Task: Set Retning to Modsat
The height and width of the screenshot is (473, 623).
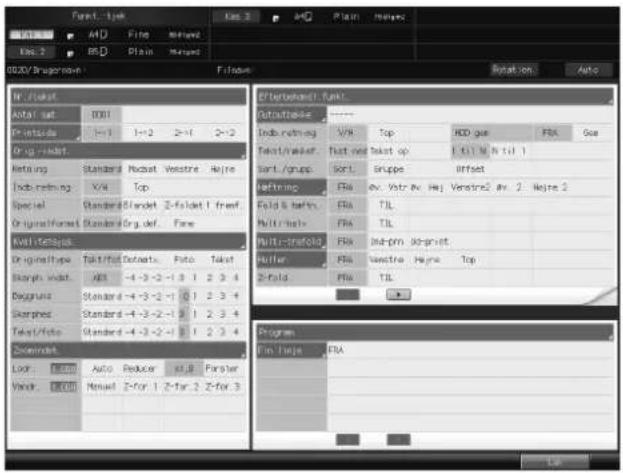Action: [x=143, y=169]
